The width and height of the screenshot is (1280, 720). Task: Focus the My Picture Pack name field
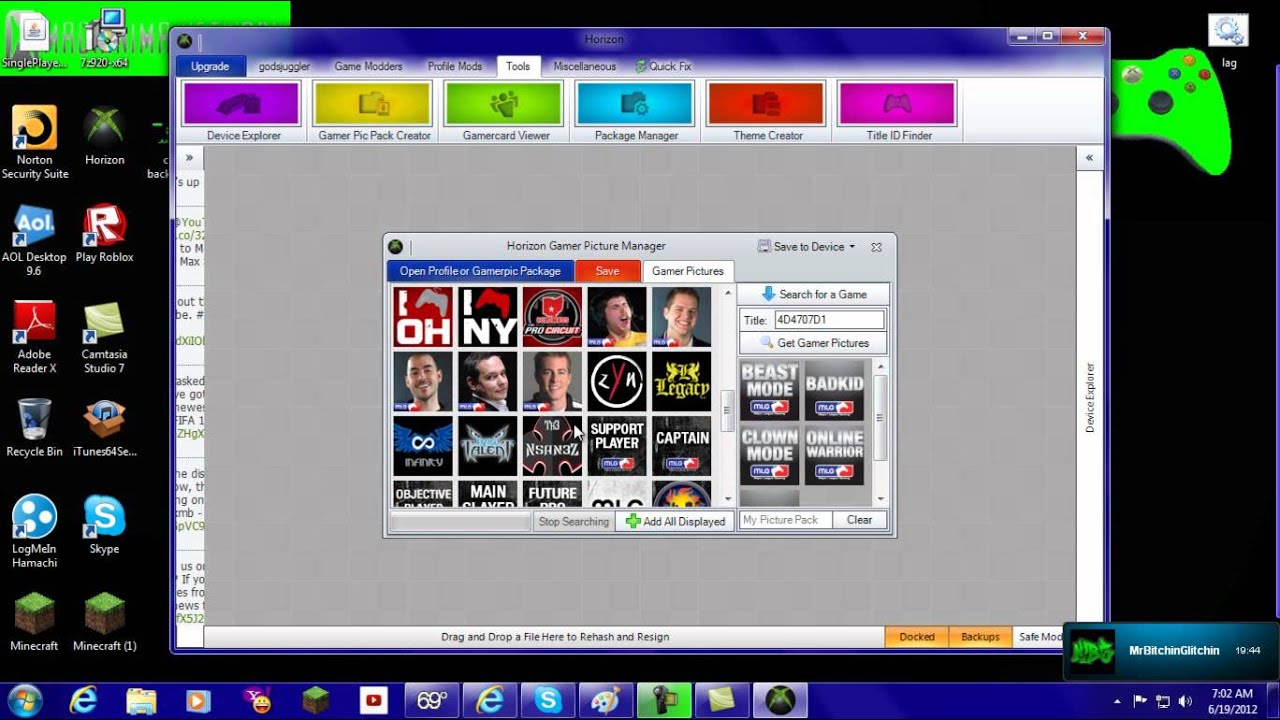point(785,520)
